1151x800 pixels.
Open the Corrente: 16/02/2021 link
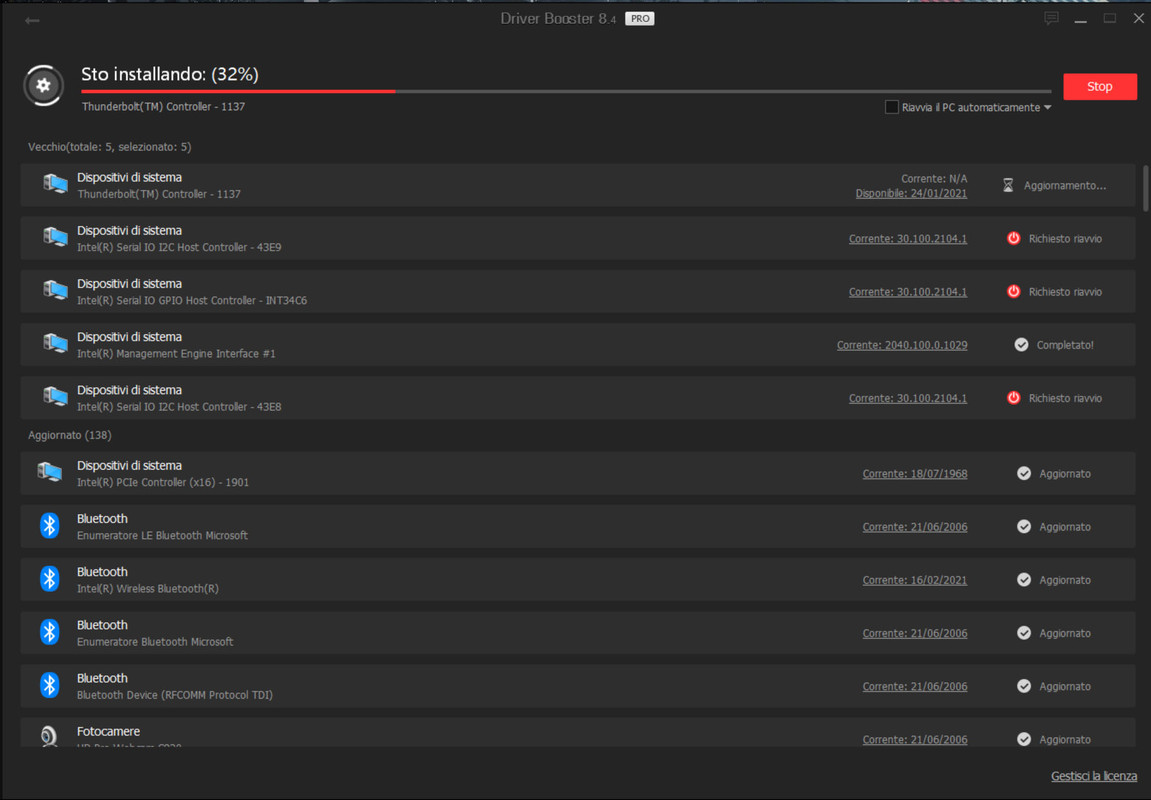[x=915, y=581]
